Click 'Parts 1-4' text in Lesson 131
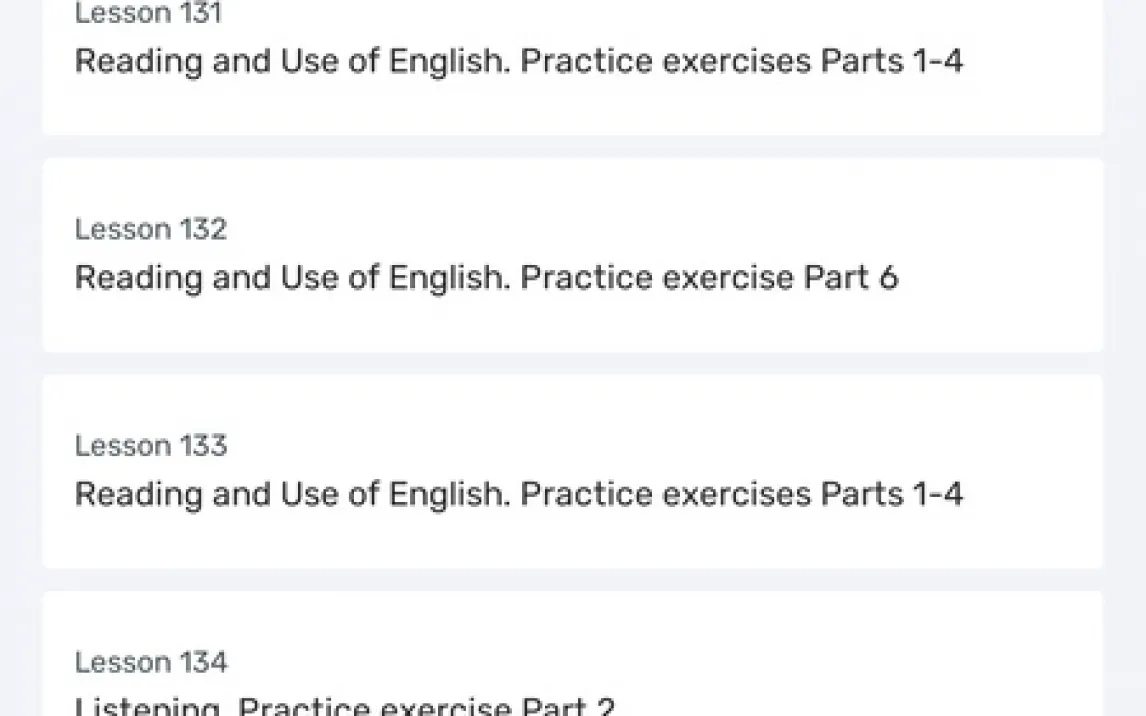Image resolution: width=1146 pixels, height=716 pixels. [892, 61]
